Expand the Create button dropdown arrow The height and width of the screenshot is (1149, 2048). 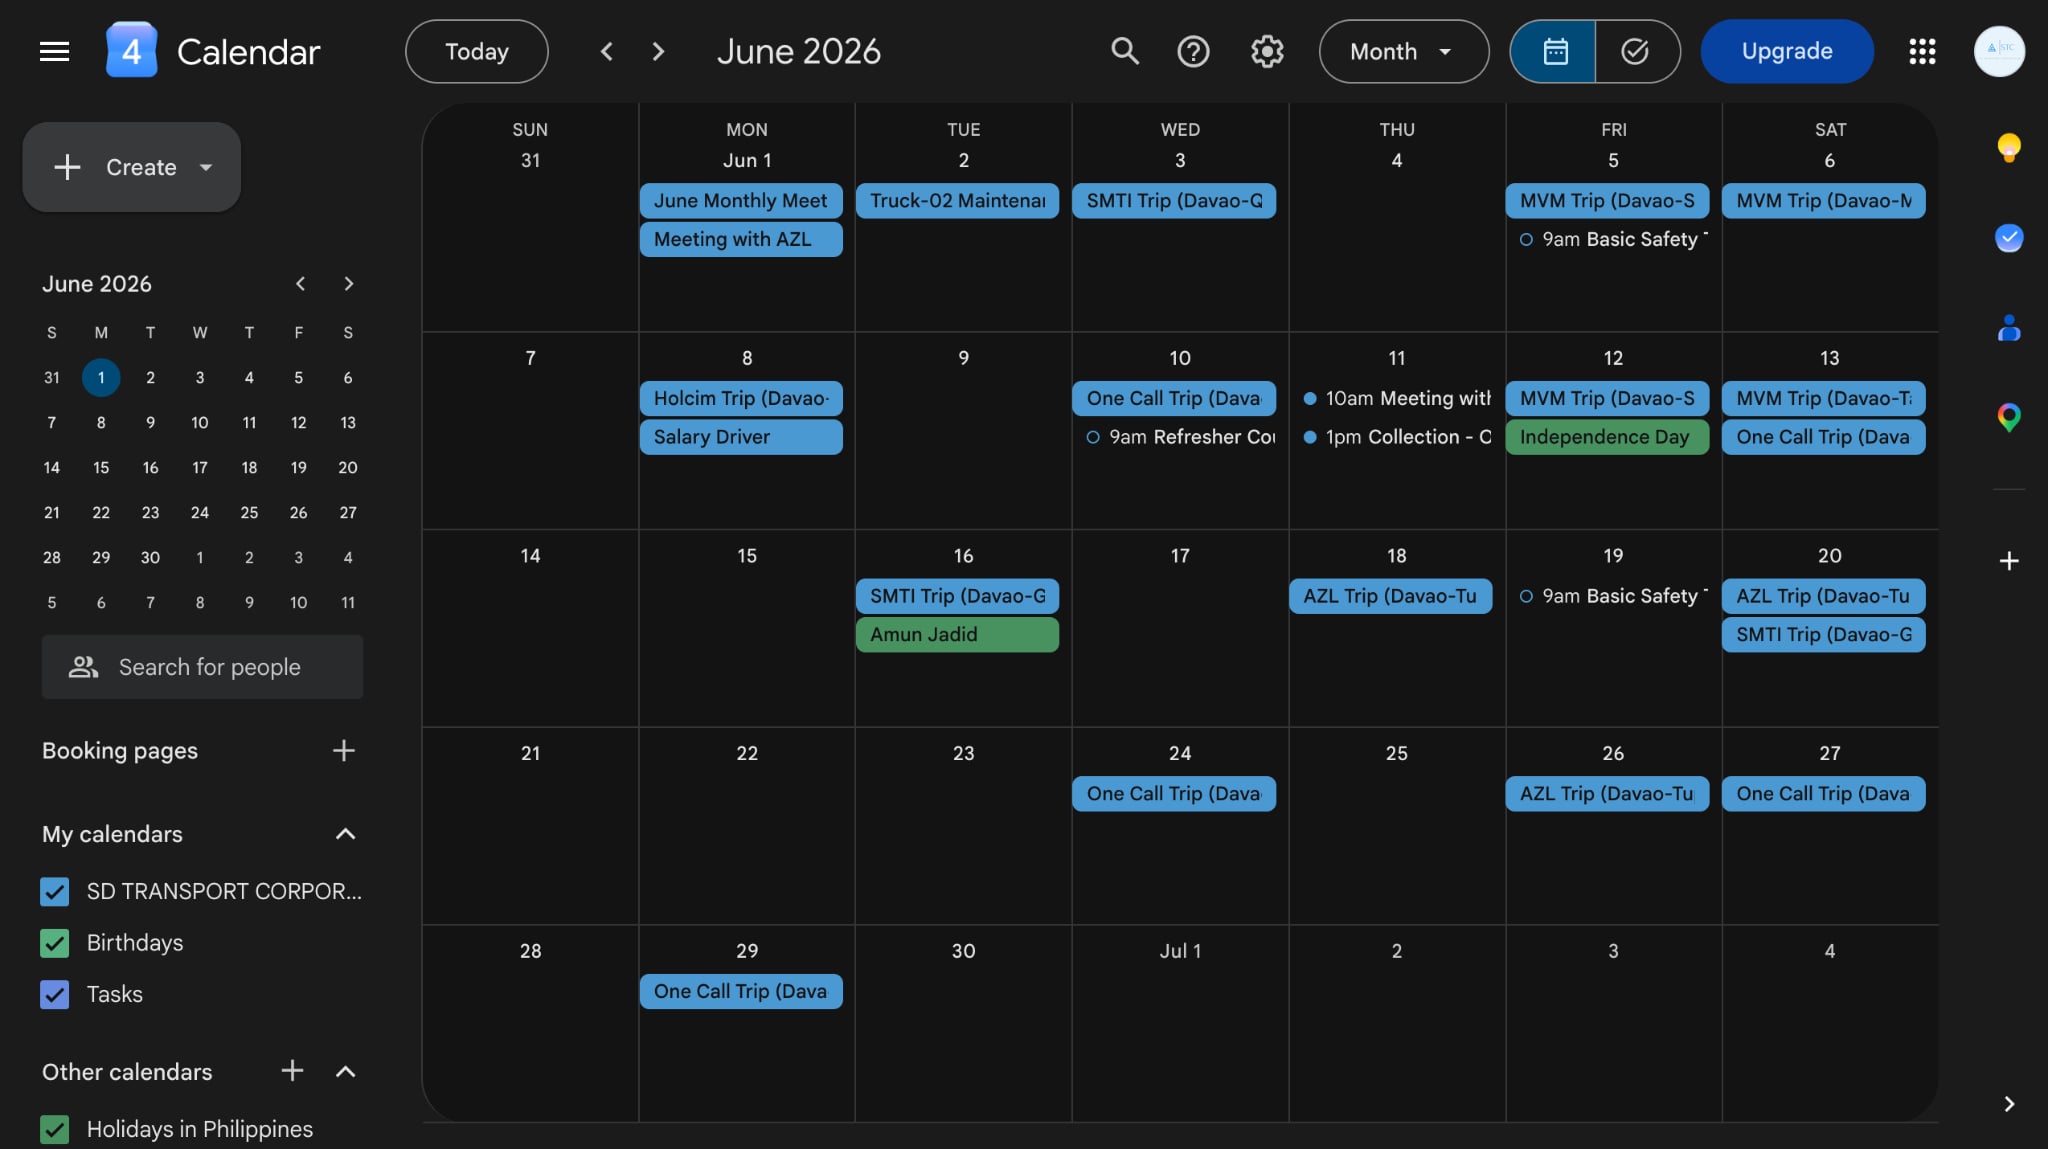(x=206, y=167)
